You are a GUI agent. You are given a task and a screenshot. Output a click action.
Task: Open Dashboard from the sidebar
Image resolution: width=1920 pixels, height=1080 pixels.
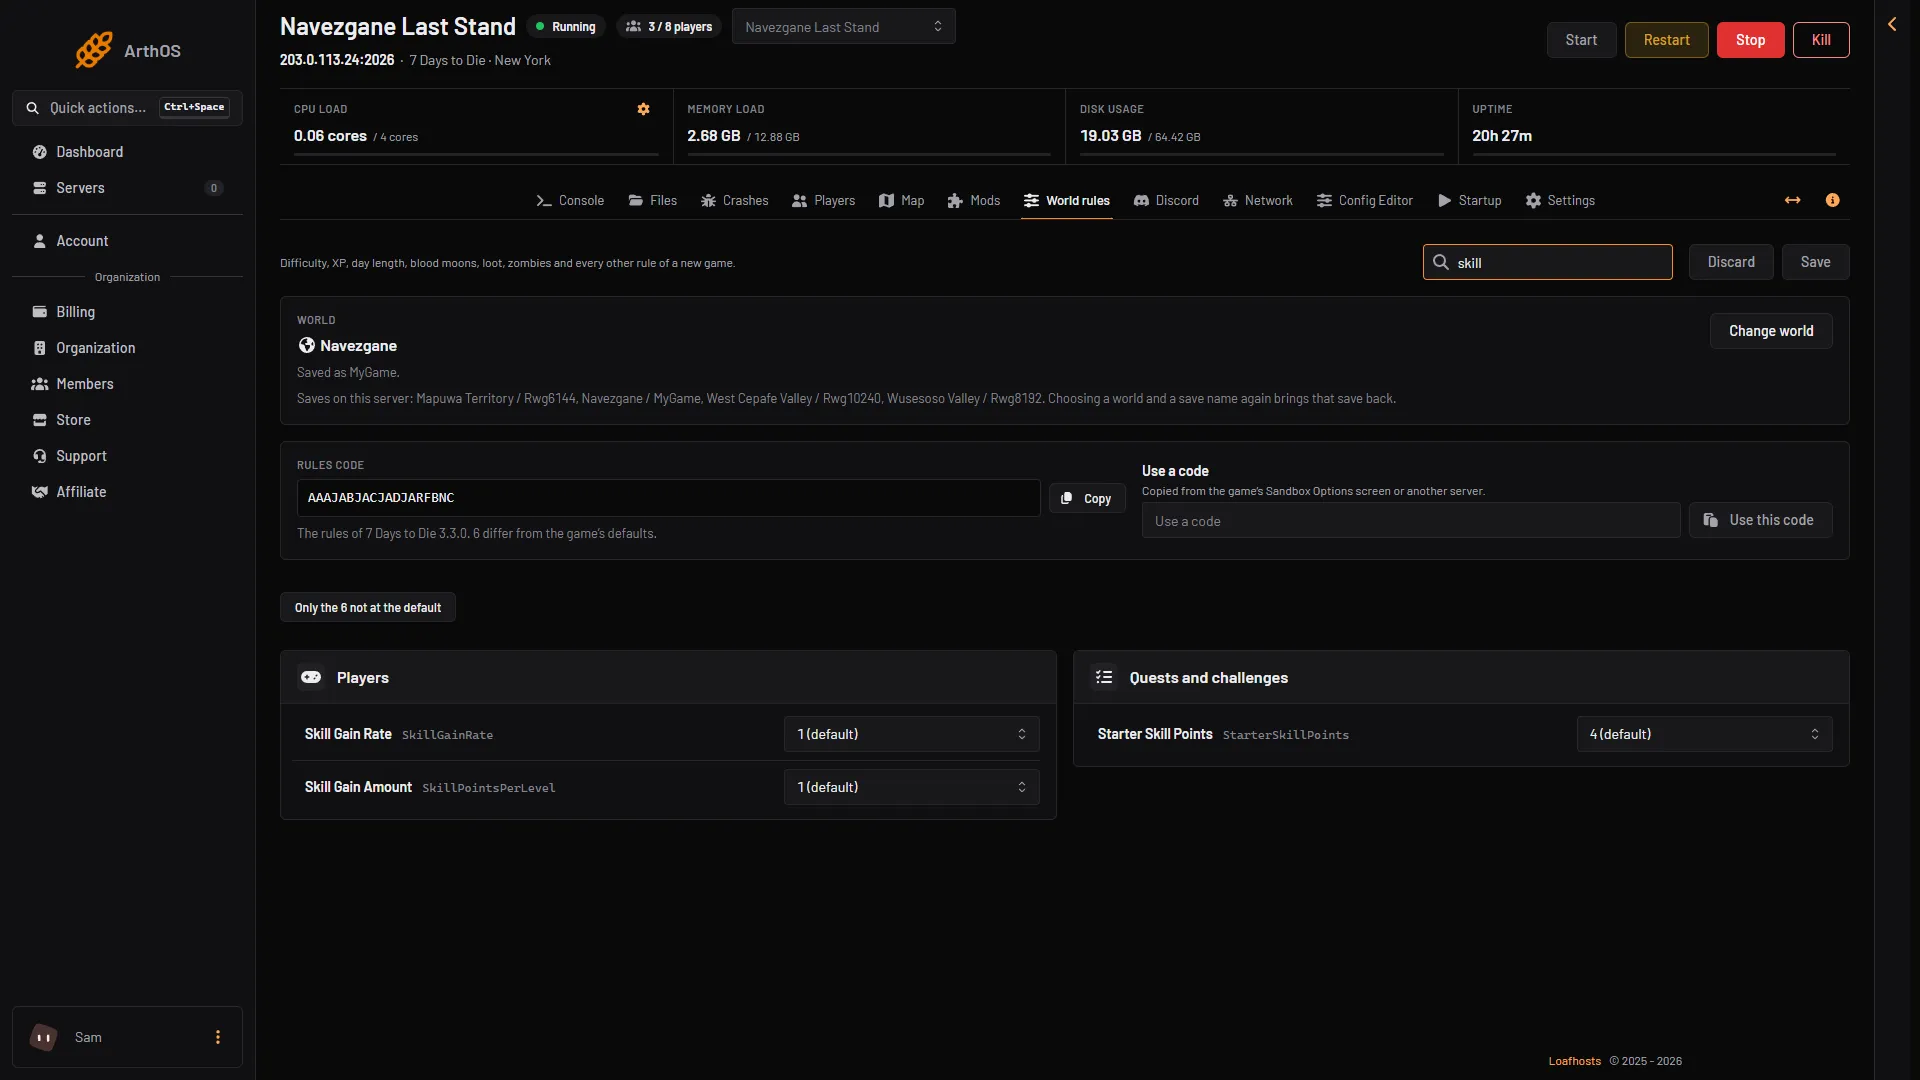(x=127, y=152)
